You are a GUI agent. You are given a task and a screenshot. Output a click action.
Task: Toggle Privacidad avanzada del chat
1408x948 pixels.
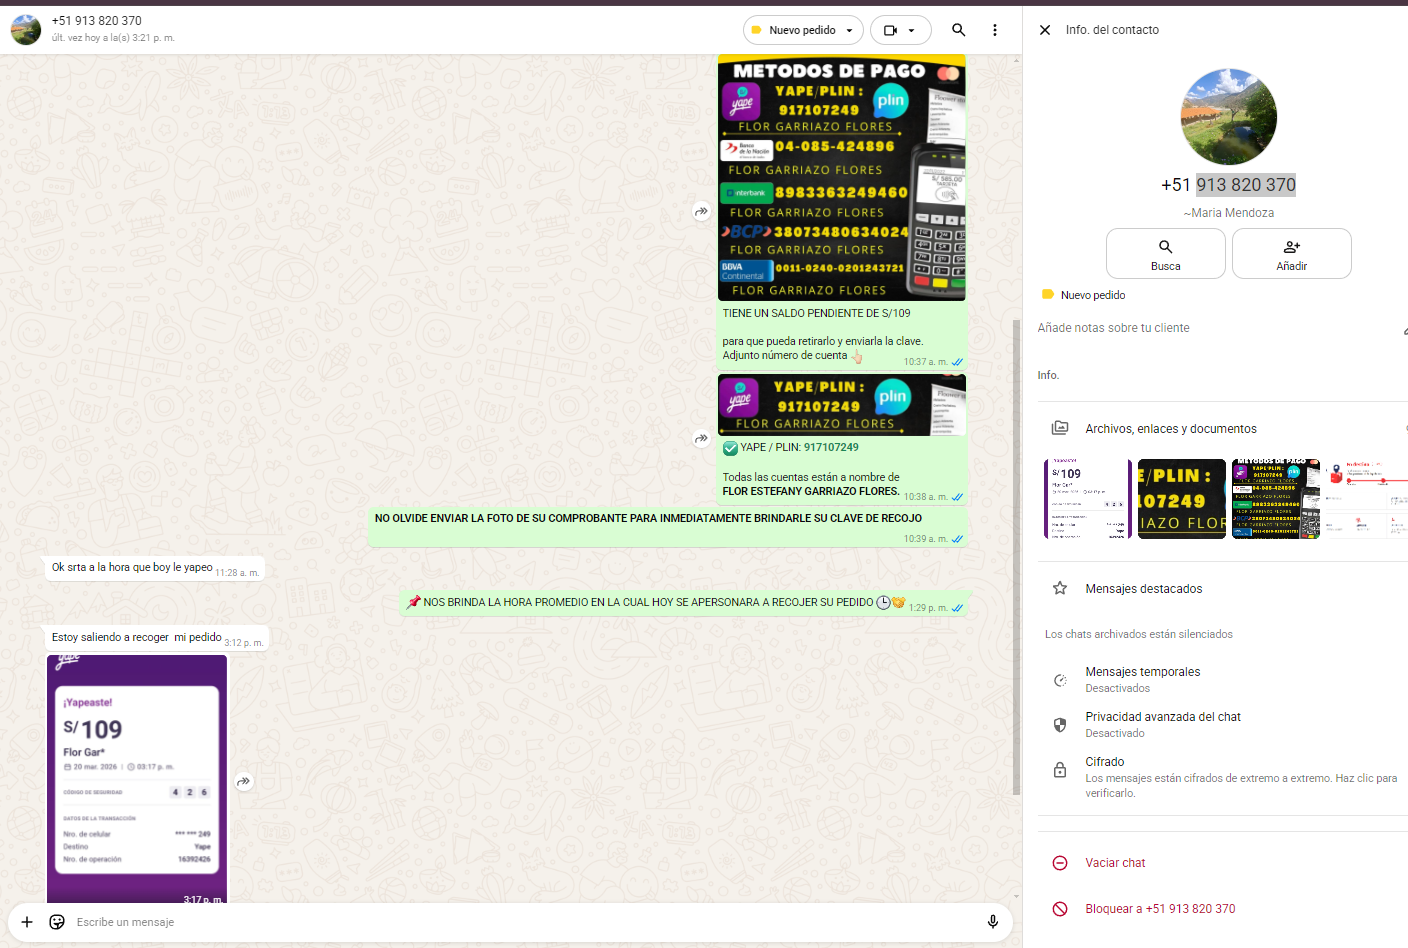1162,724
